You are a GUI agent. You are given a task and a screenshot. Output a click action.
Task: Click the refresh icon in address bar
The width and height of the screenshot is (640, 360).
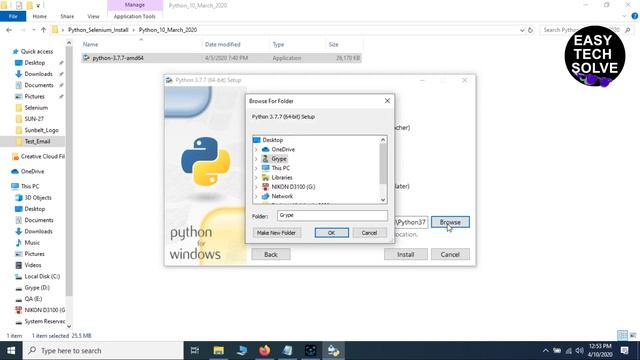(x=530, y=30)
